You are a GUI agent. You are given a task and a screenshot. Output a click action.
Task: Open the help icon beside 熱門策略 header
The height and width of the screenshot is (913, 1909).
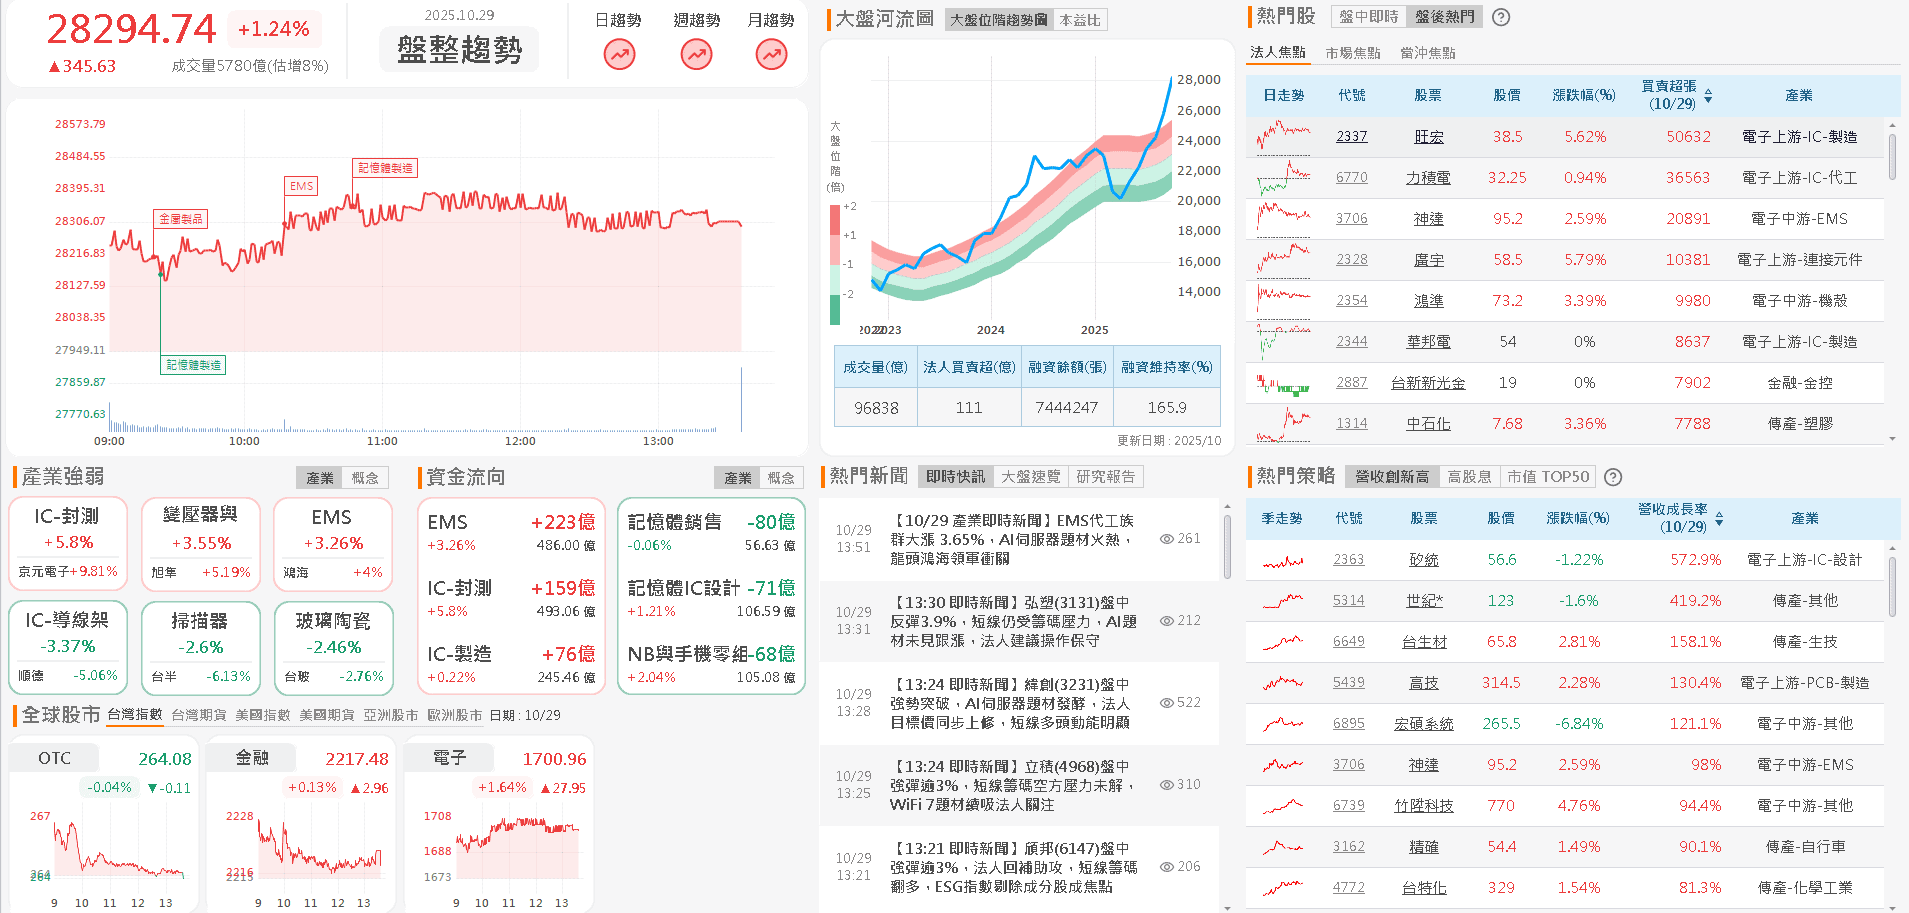(x=1612, y=477)
